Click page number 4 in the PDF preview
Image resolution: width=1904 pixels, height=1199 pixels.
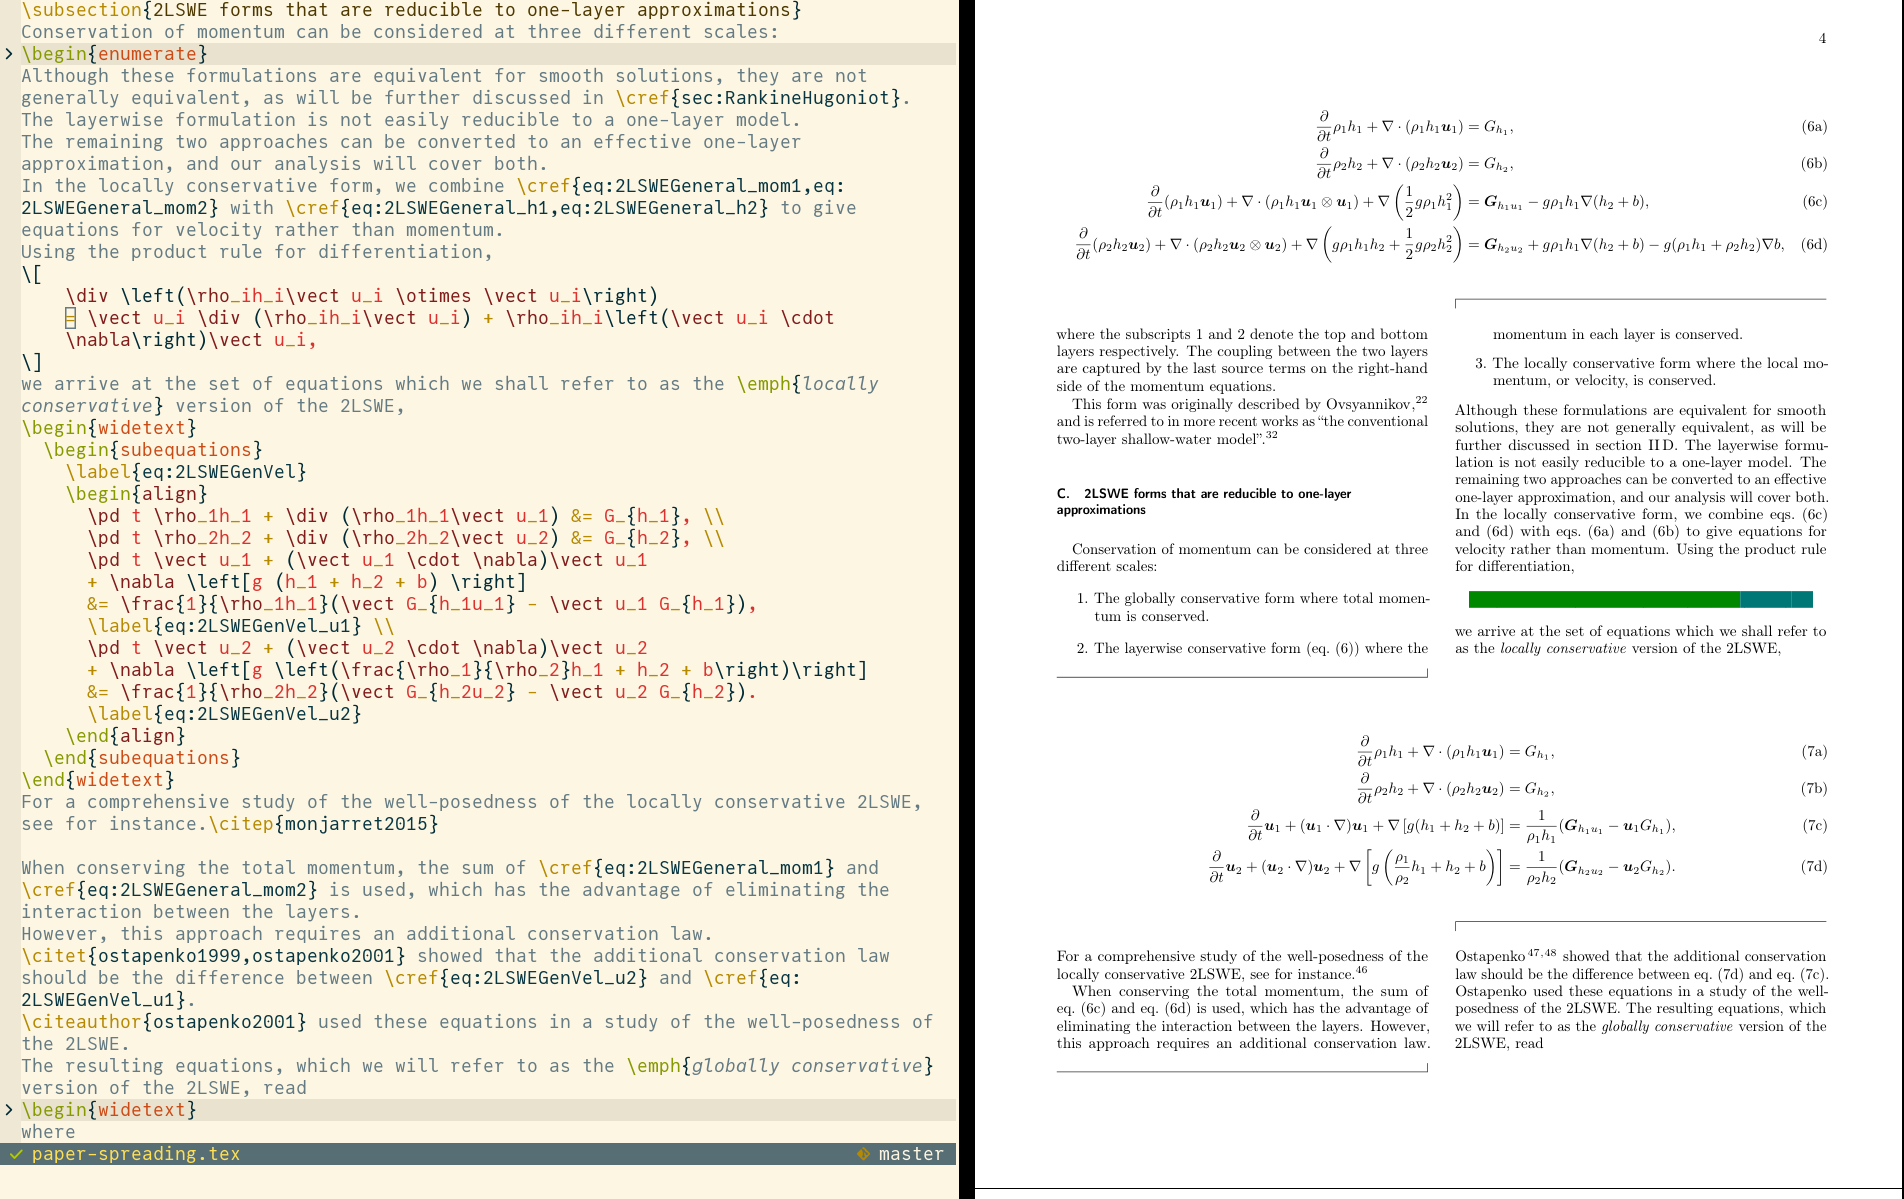pos(1822,38)
